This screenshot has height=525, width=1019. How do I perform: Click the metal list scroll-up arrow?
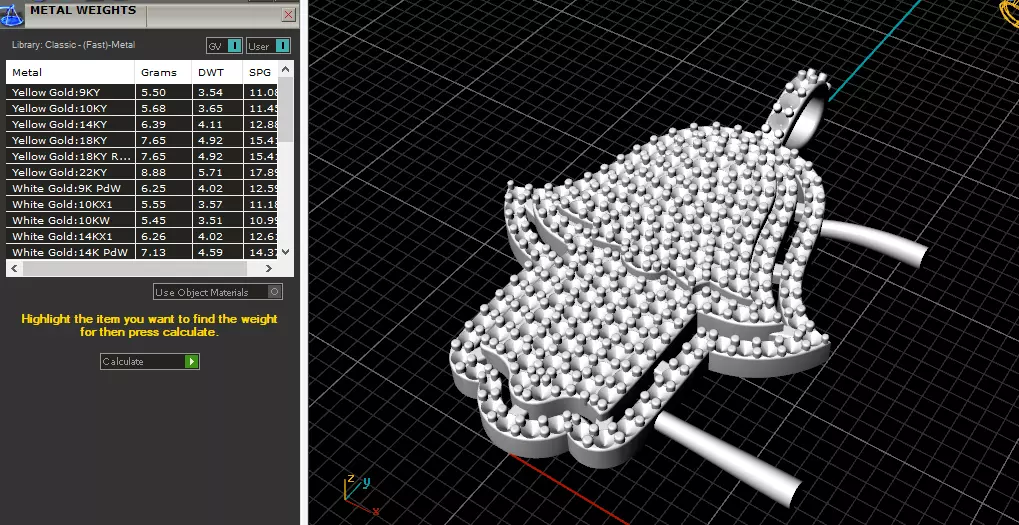(286, 68)
